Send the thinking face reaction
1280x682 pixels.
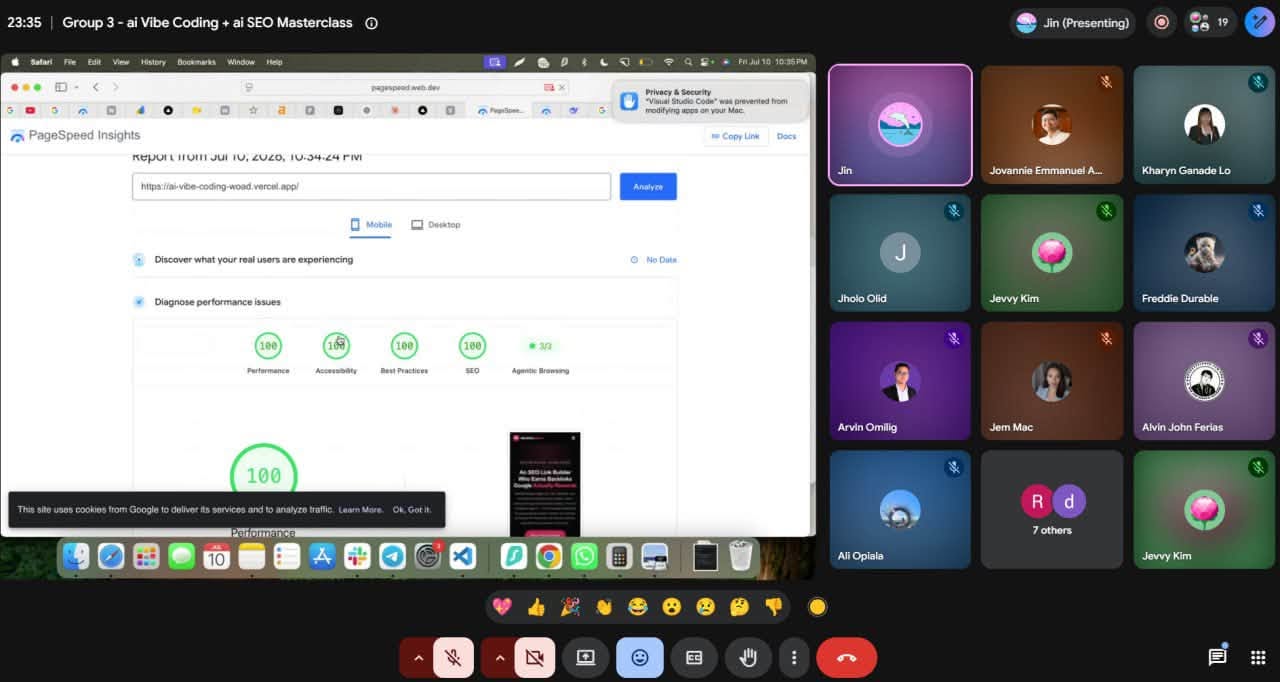pyautogui.click(x=740, y=606)
